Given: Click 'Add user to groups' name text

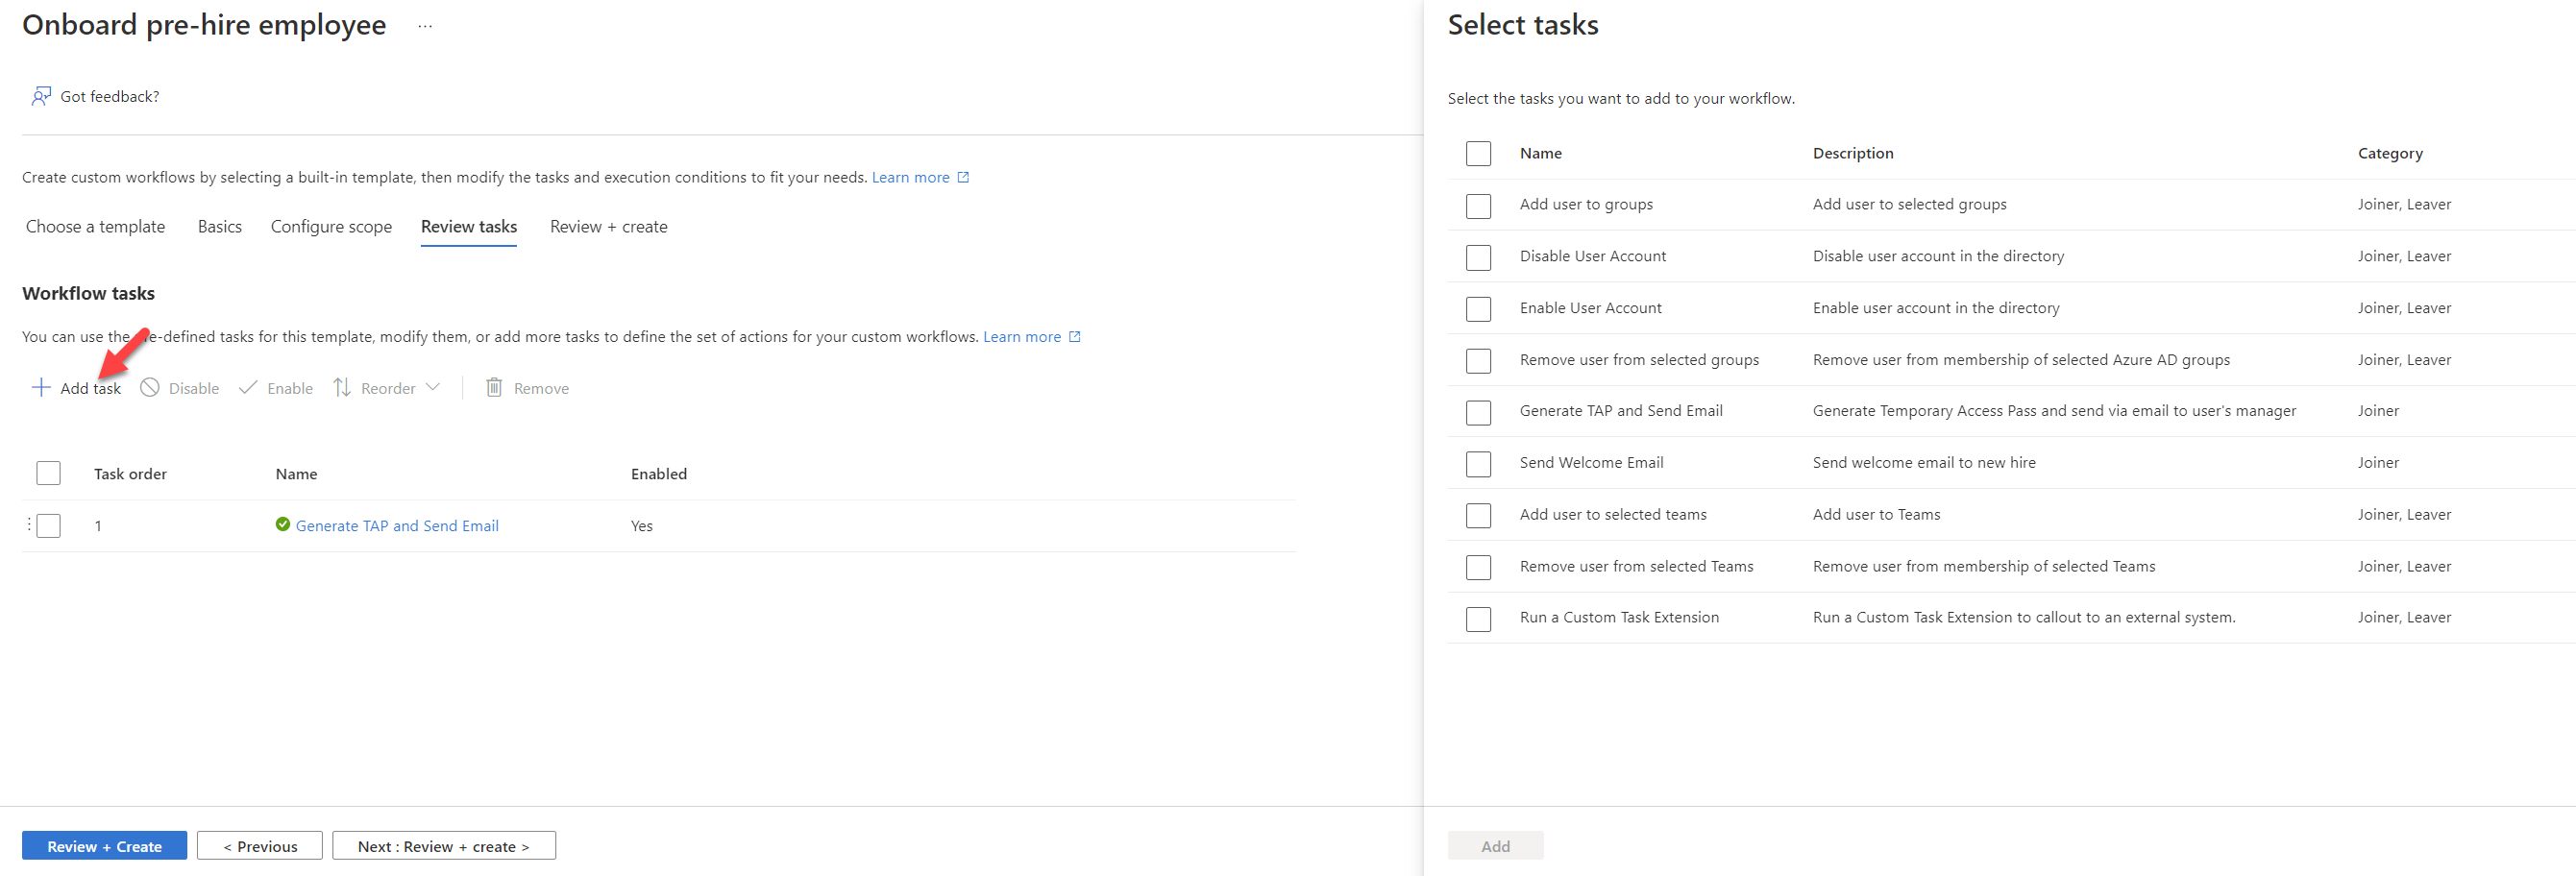Looking at the screenshot, I should 1586,204.
